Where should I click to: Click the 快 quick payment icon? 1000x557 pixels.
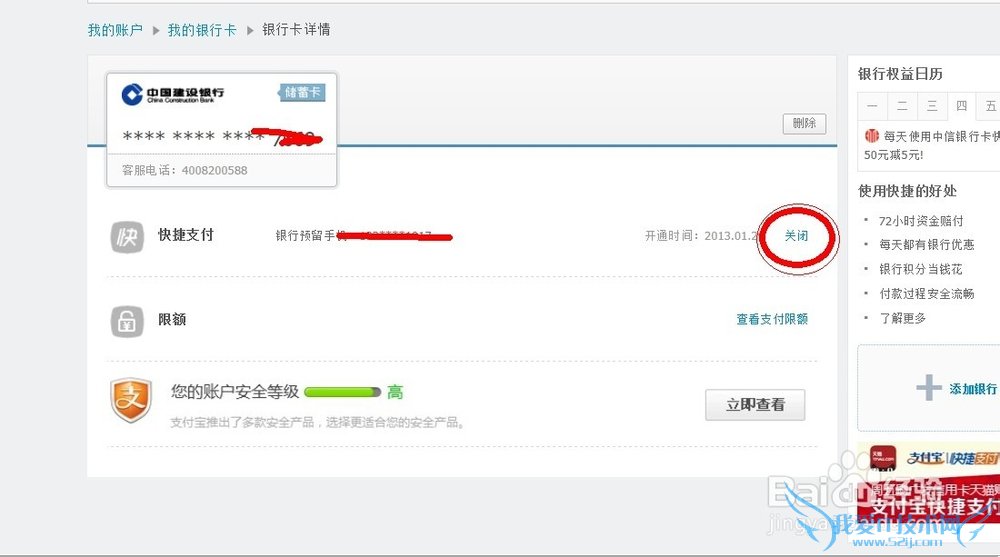pos(127,237)
